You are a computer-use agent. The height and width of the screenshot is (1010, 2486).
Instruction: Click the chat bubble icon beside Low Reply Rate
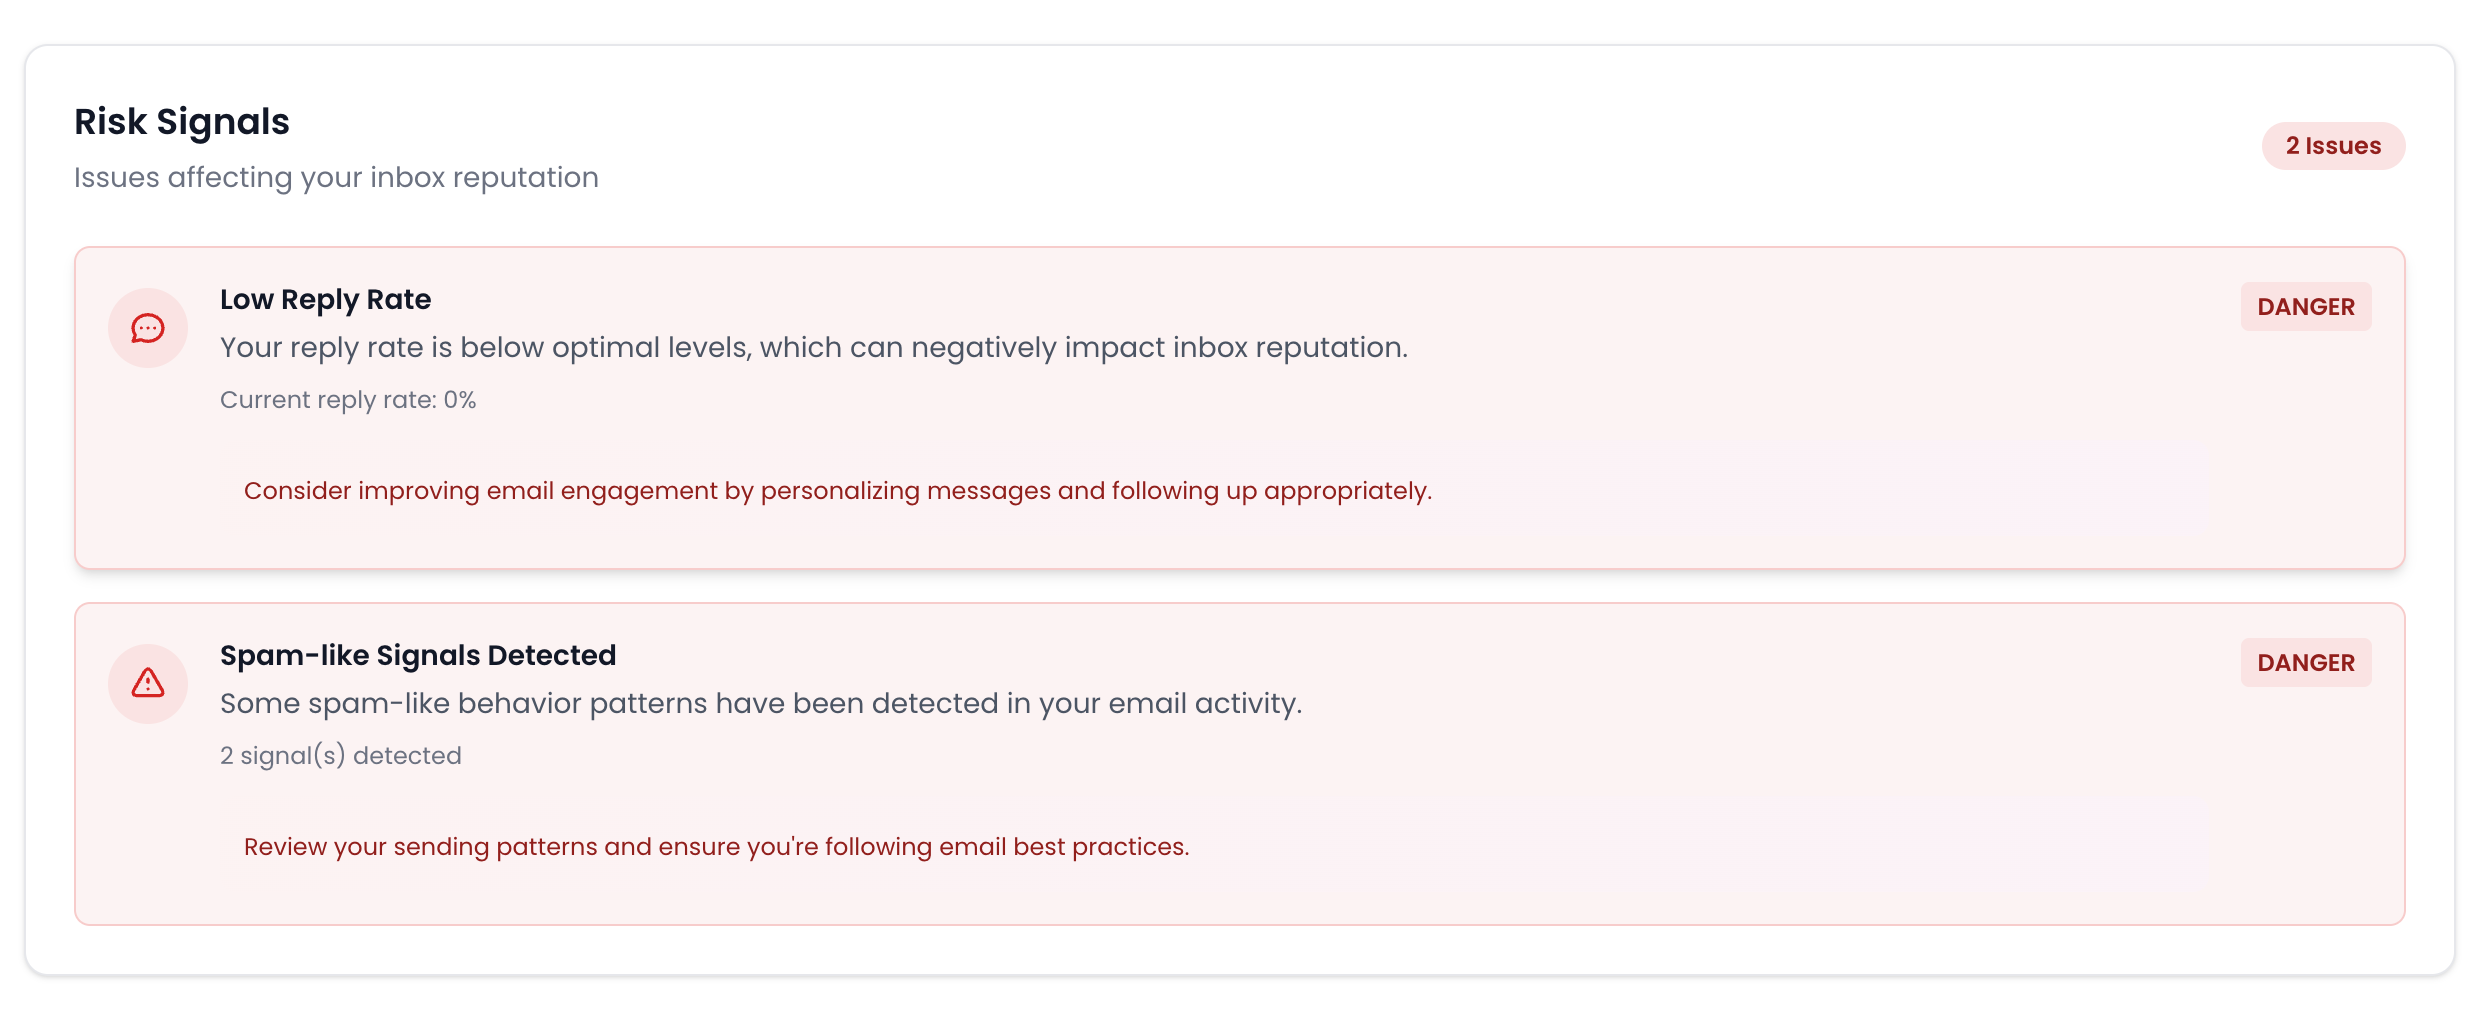point(148,328)
